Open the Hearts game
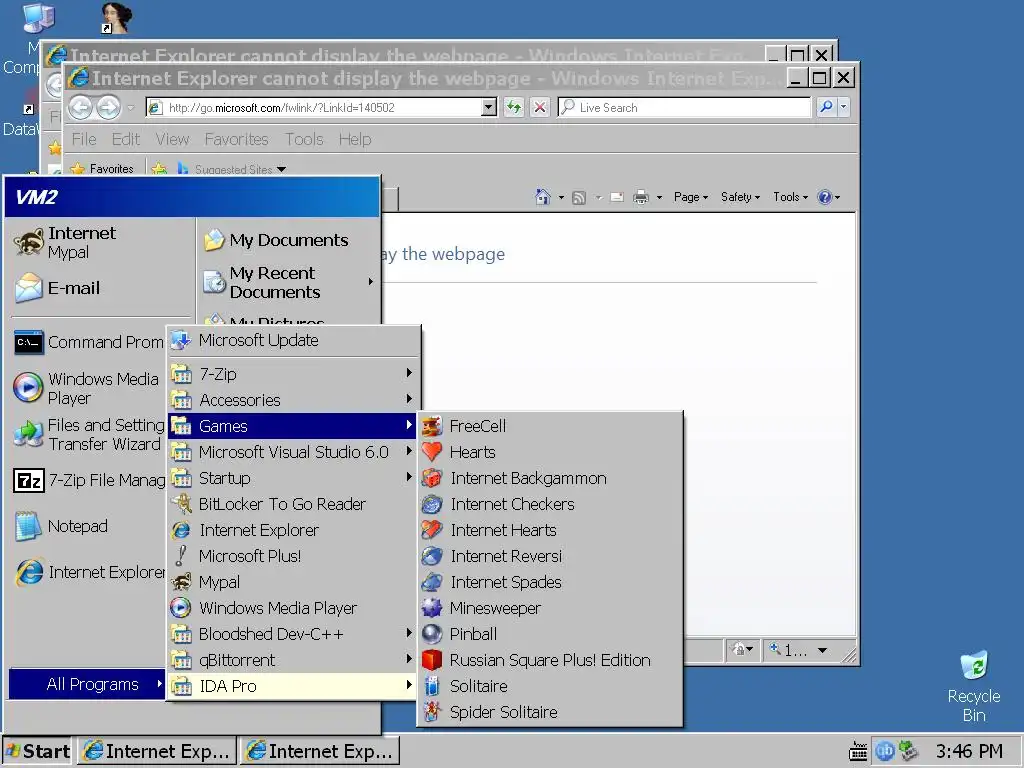Viewport: 1024px width, 768px height. point(550,452)
